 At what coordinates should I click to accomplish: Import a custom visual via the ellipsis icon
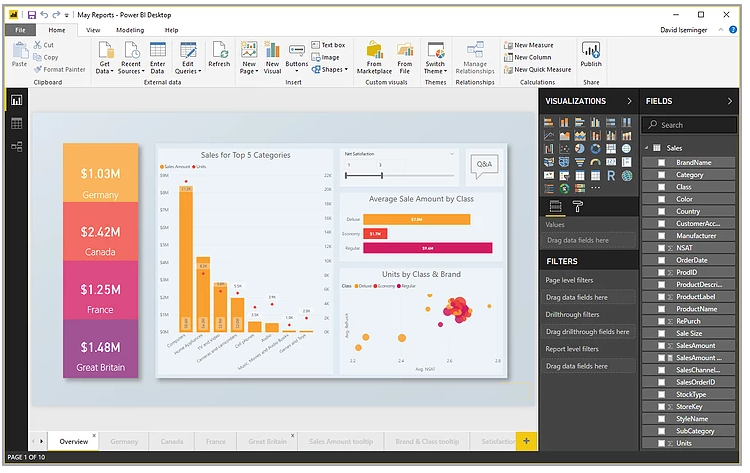tap(596, 188)
